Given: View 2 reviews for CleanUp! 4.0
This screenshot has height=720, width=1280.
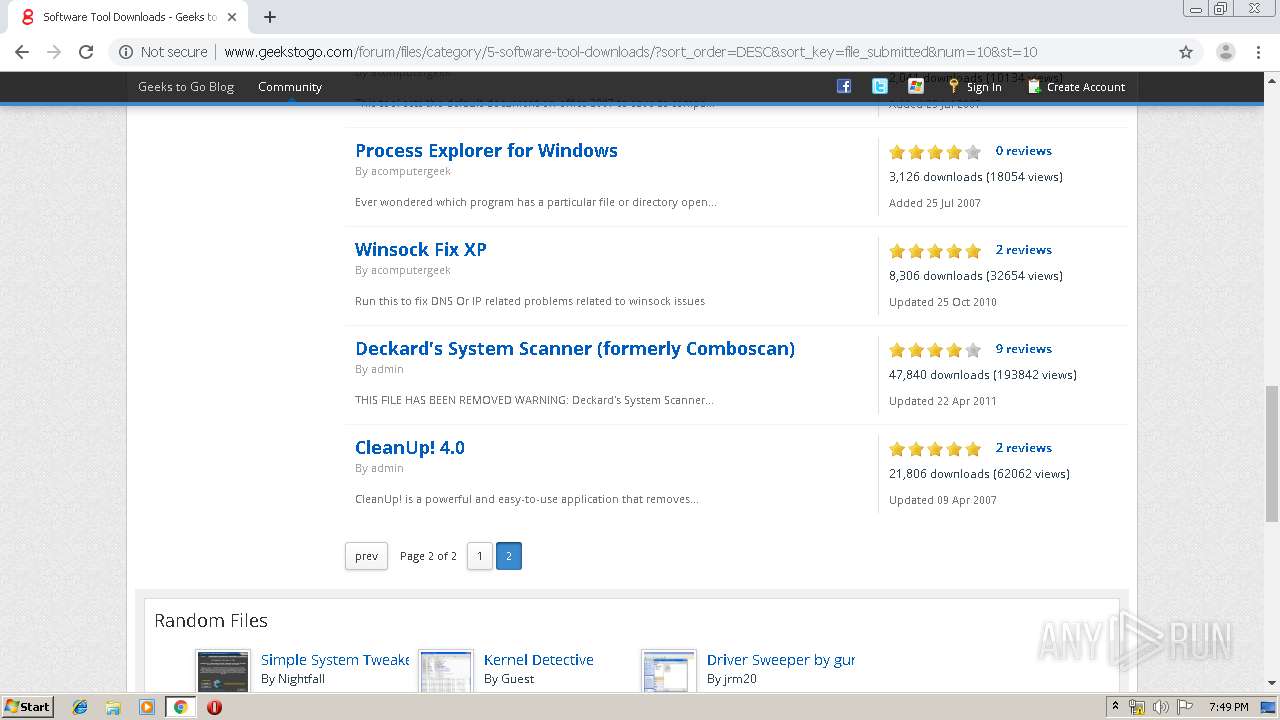Looking at the screenshot, I should [1023, 448].
